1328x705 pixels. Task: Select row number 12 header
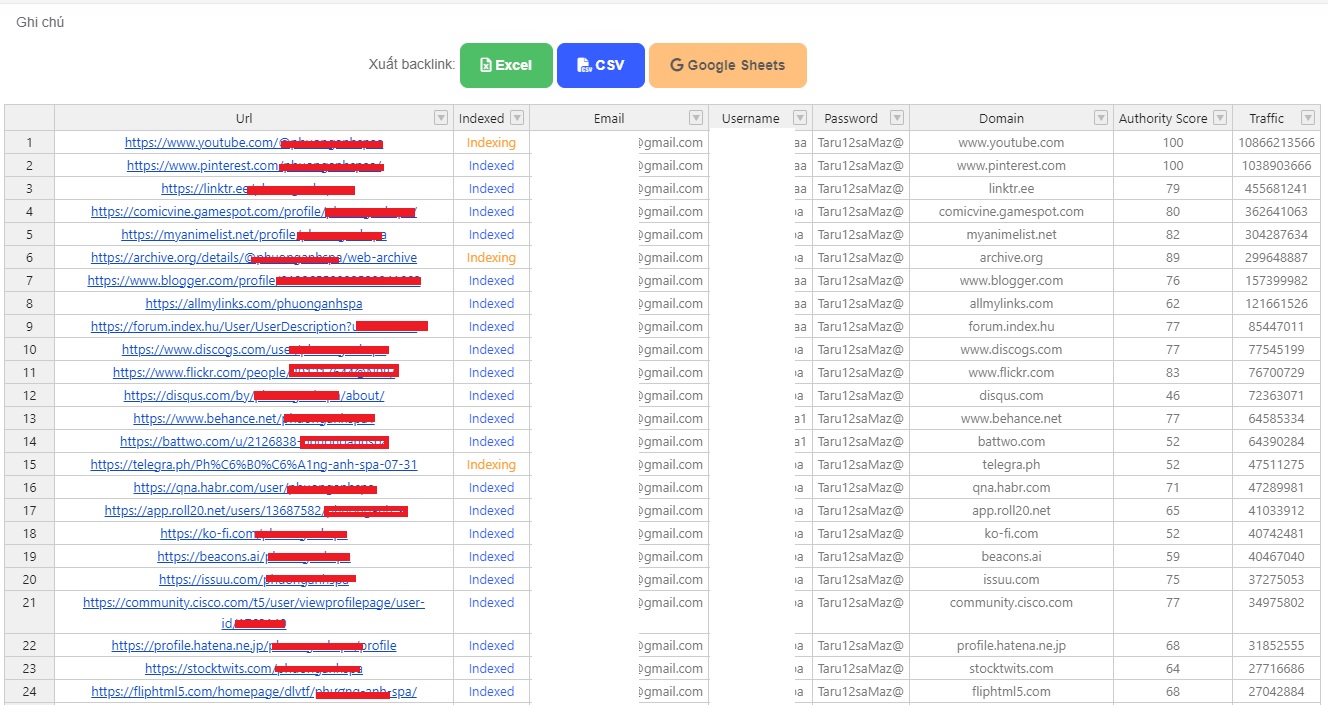pos(30,396)
